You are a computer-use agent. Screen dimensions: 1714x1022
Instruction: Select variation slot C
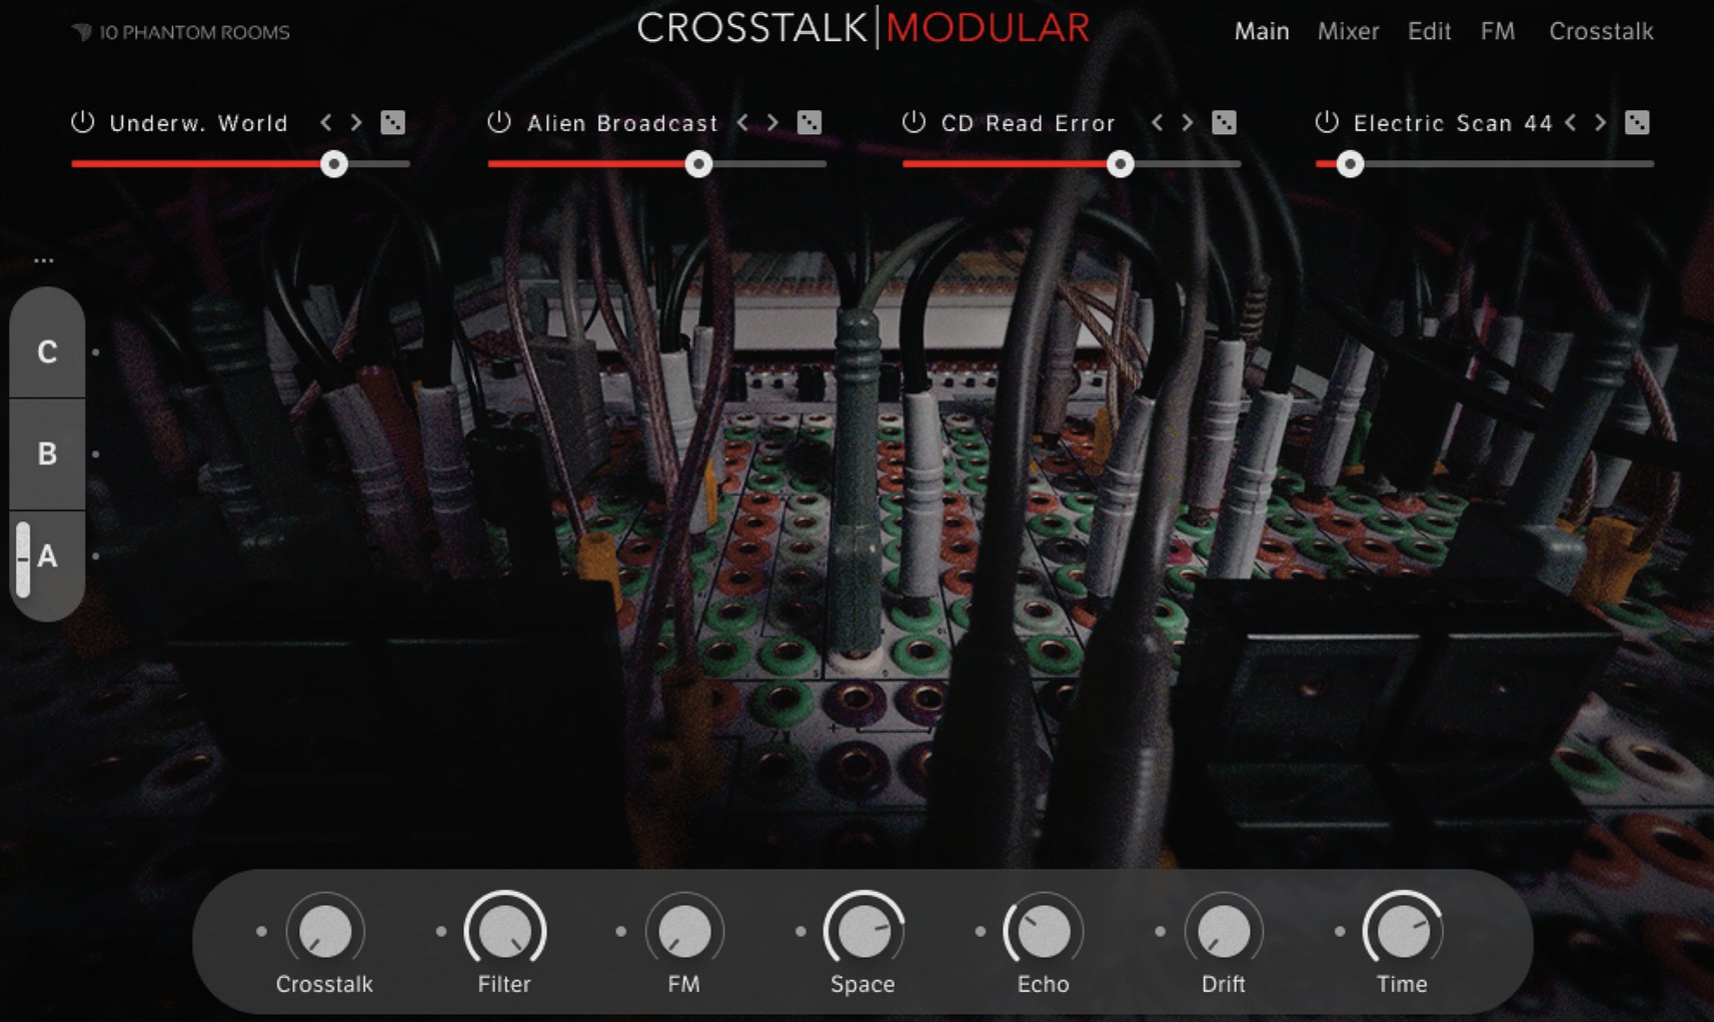pyautogui.click(x=46, y=352)
